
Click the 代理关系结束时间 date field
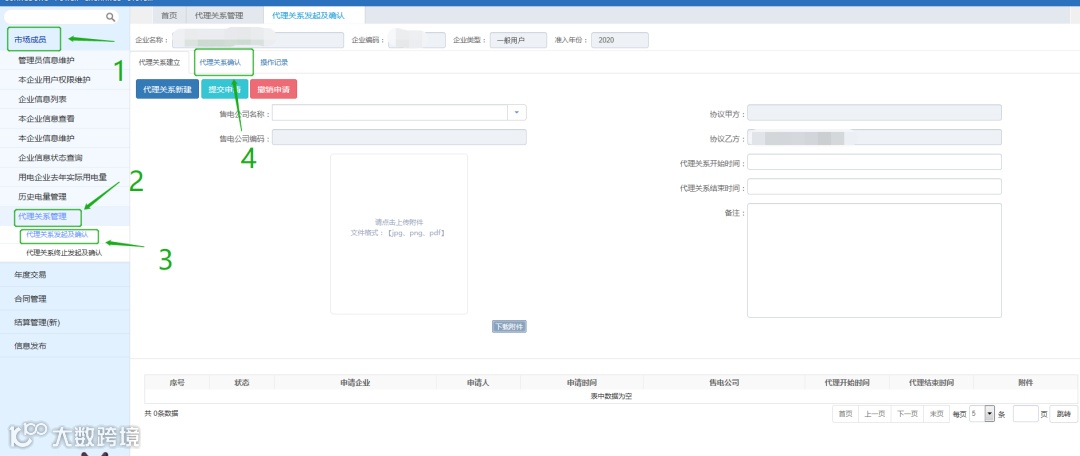pyautogui.click(x=874, y=187)
